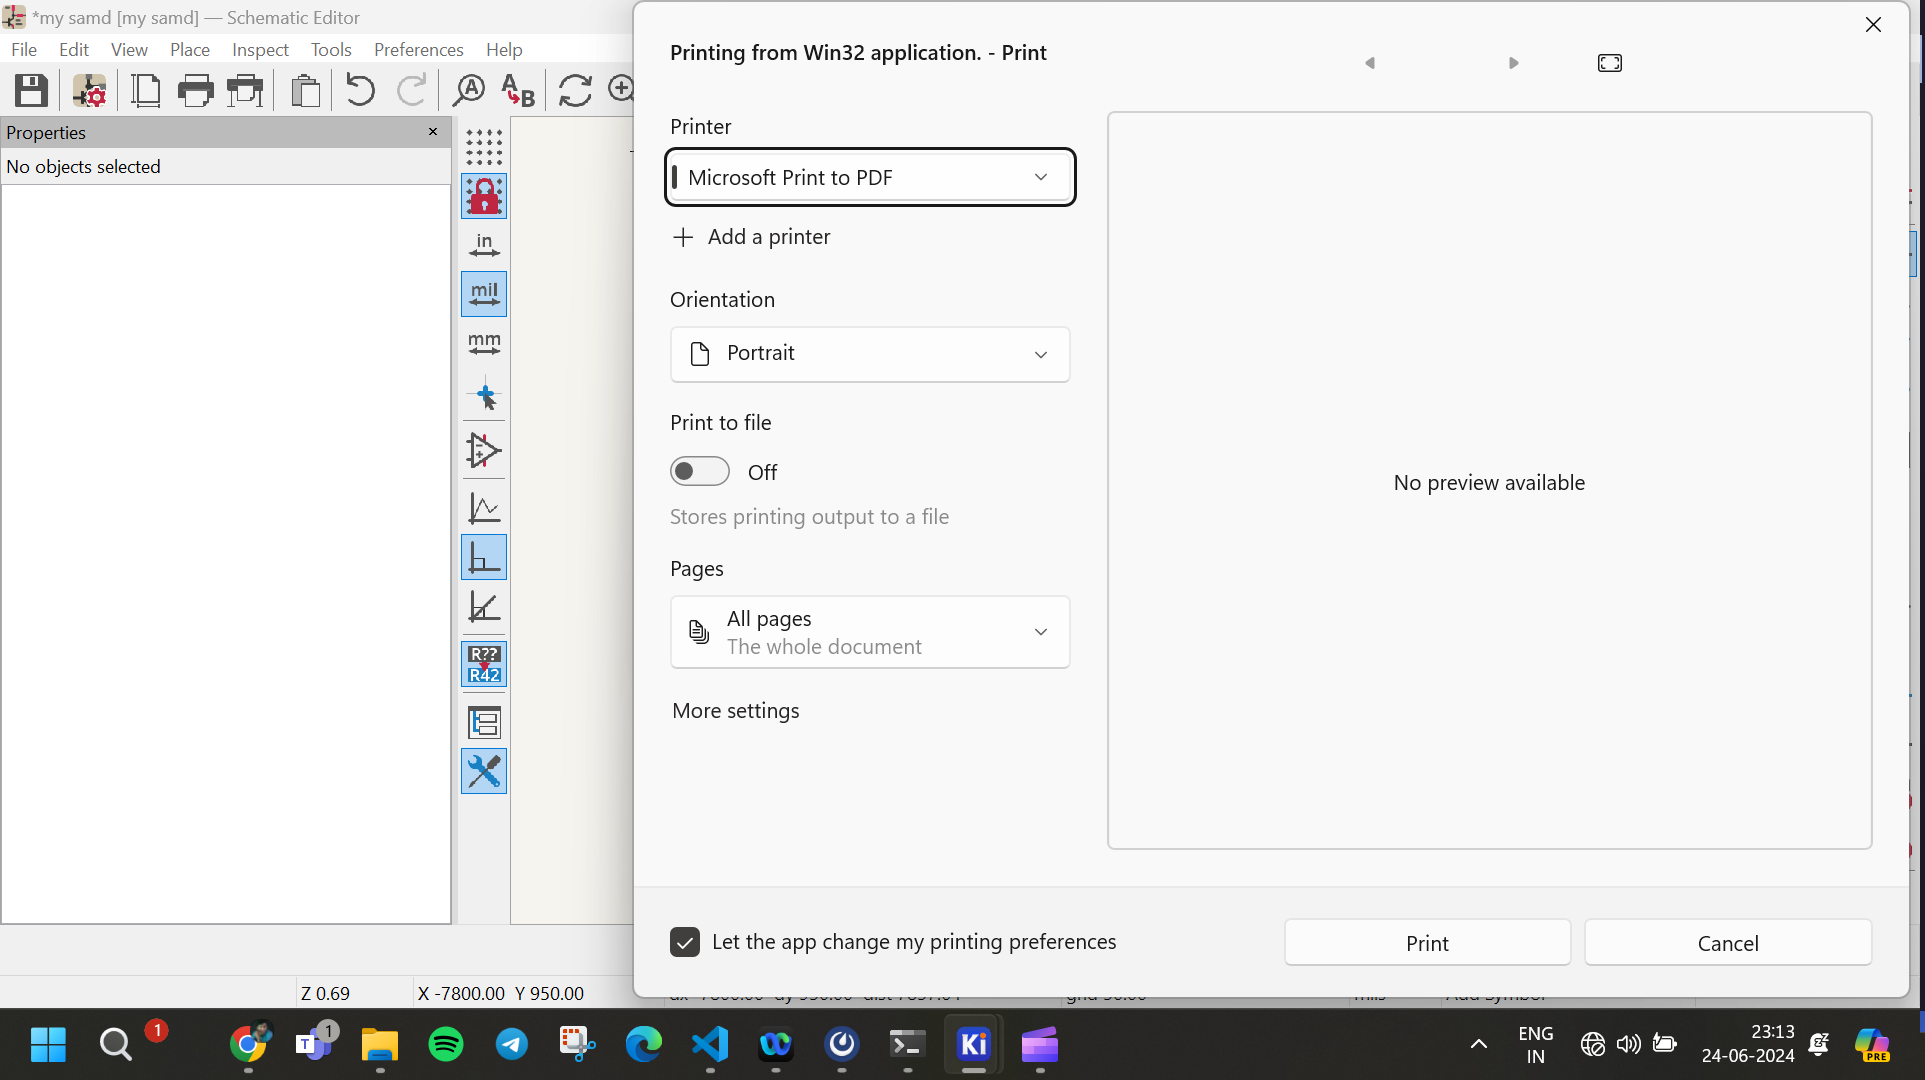Expand the Orientation Portrait dropdown
Viewport: 1925px width, 1080px height.
870,354
